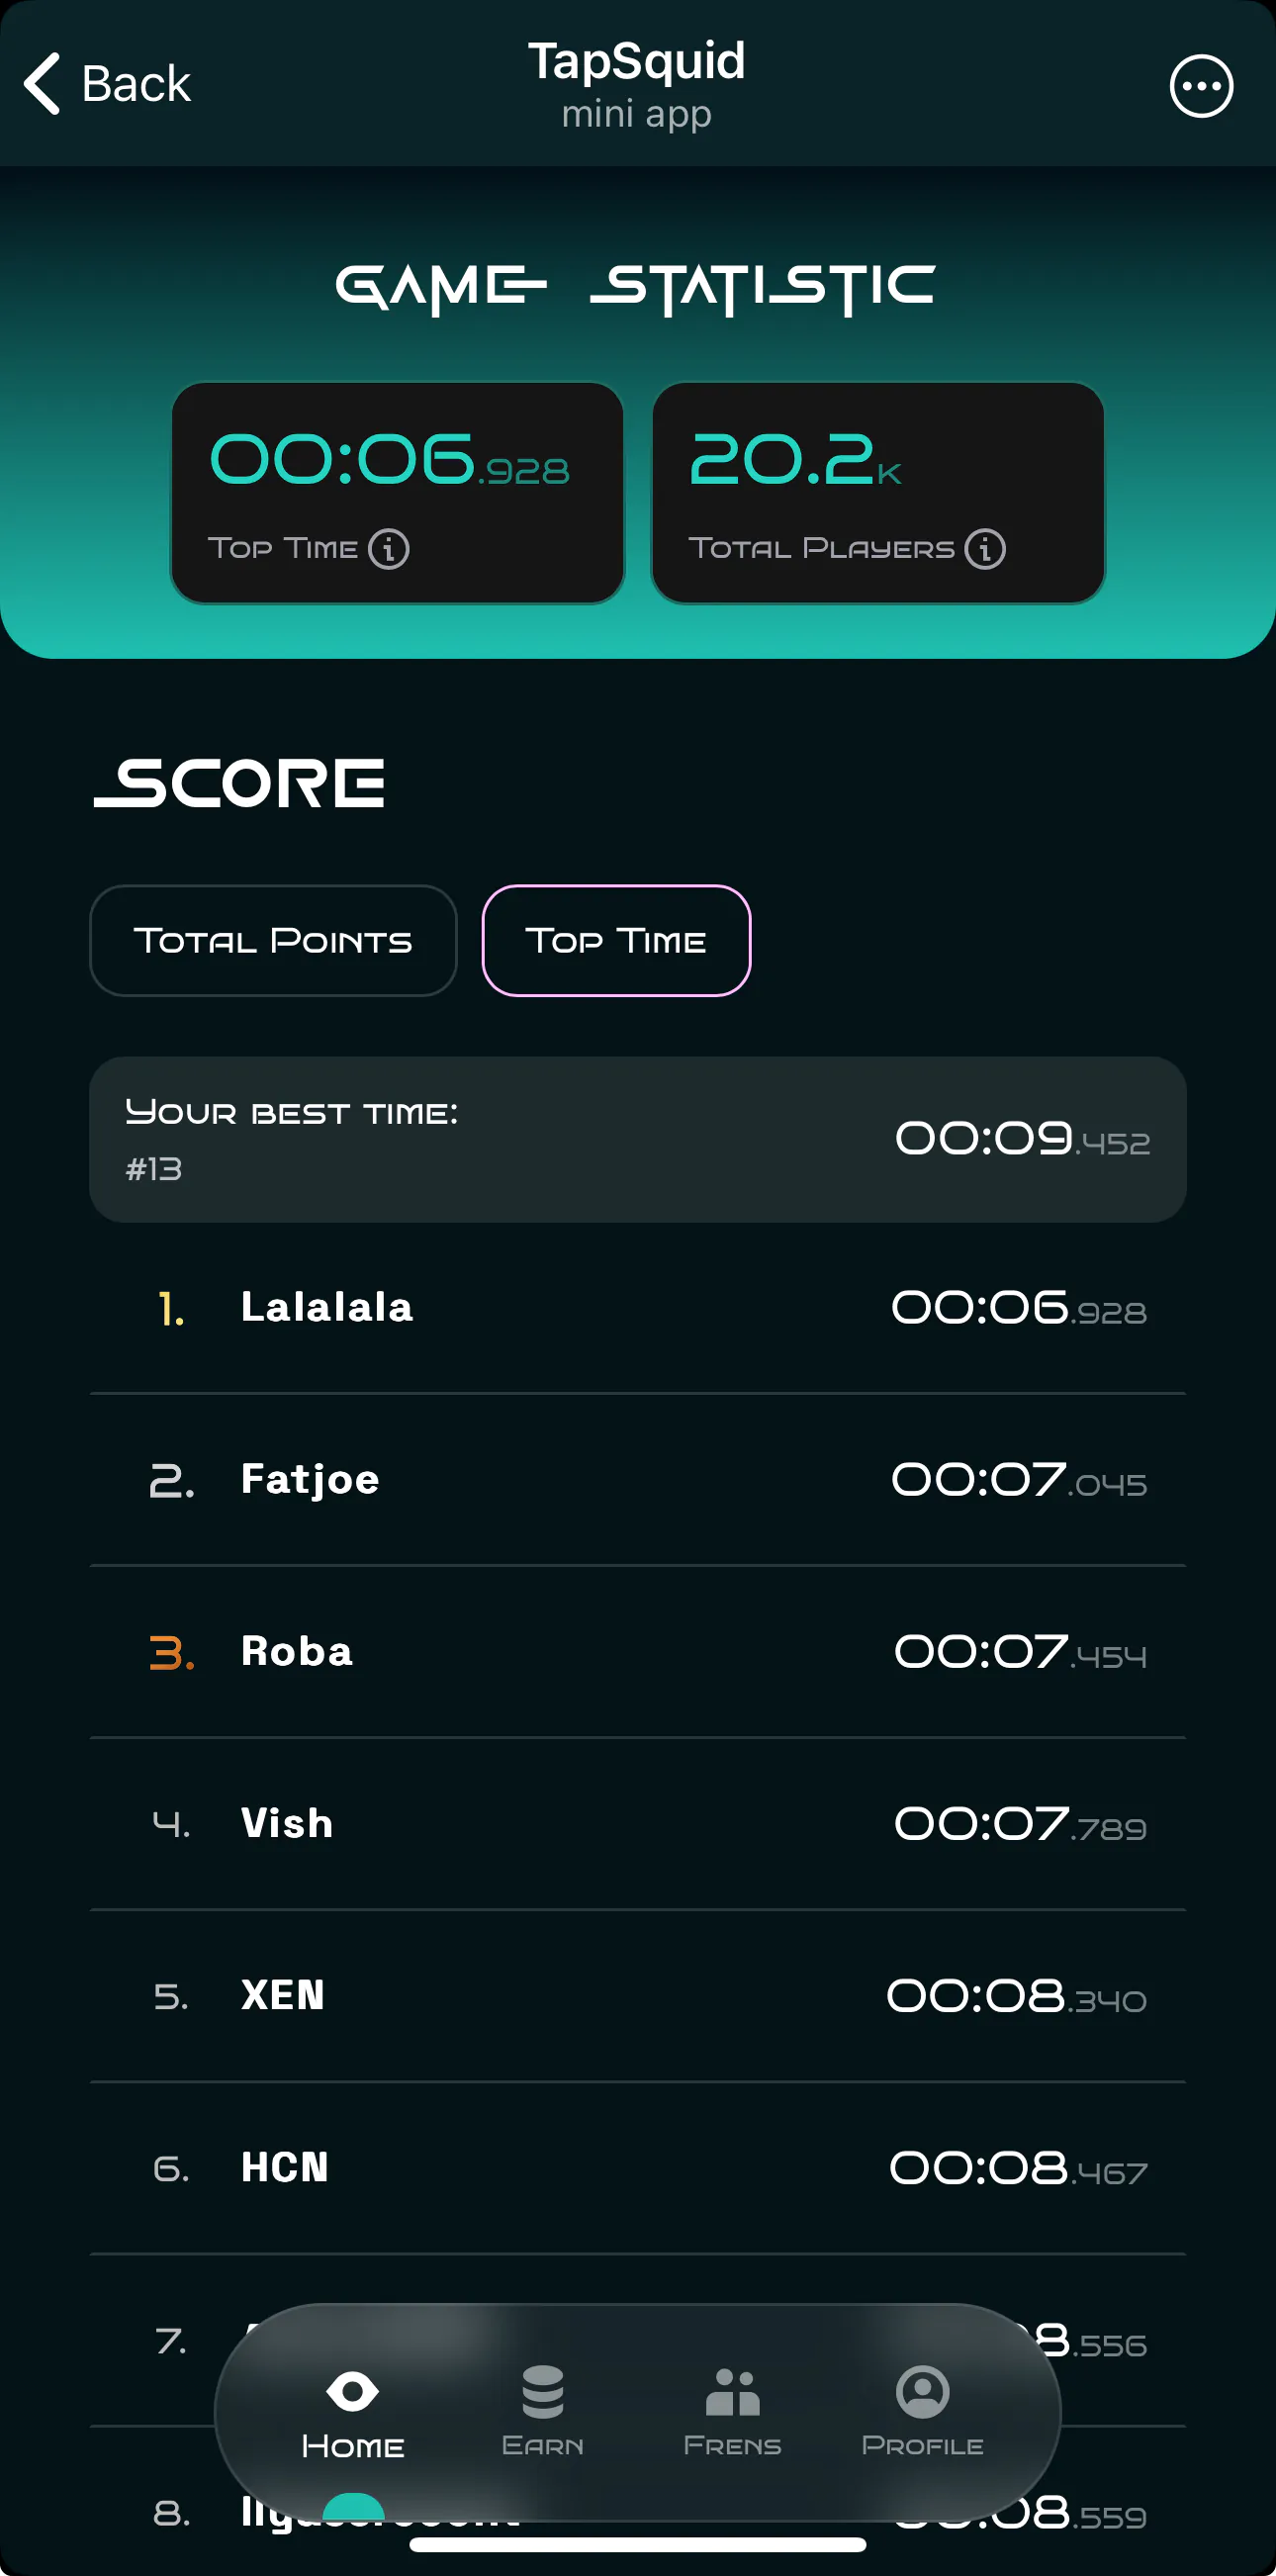This screenshot has height=2576, width=1276.
Task: Show info about Total Players statistic
Action: 985,549
